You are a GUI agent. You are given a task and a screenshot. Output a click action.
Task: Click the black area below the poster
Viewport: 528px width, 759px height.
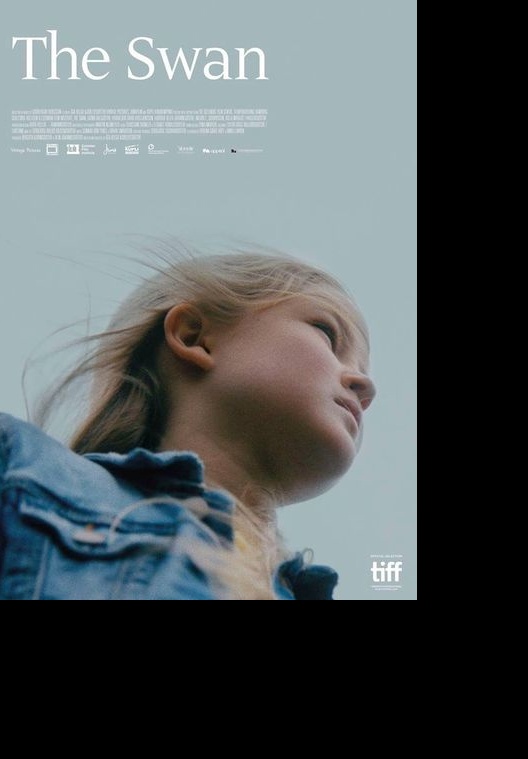pos(264,680)
